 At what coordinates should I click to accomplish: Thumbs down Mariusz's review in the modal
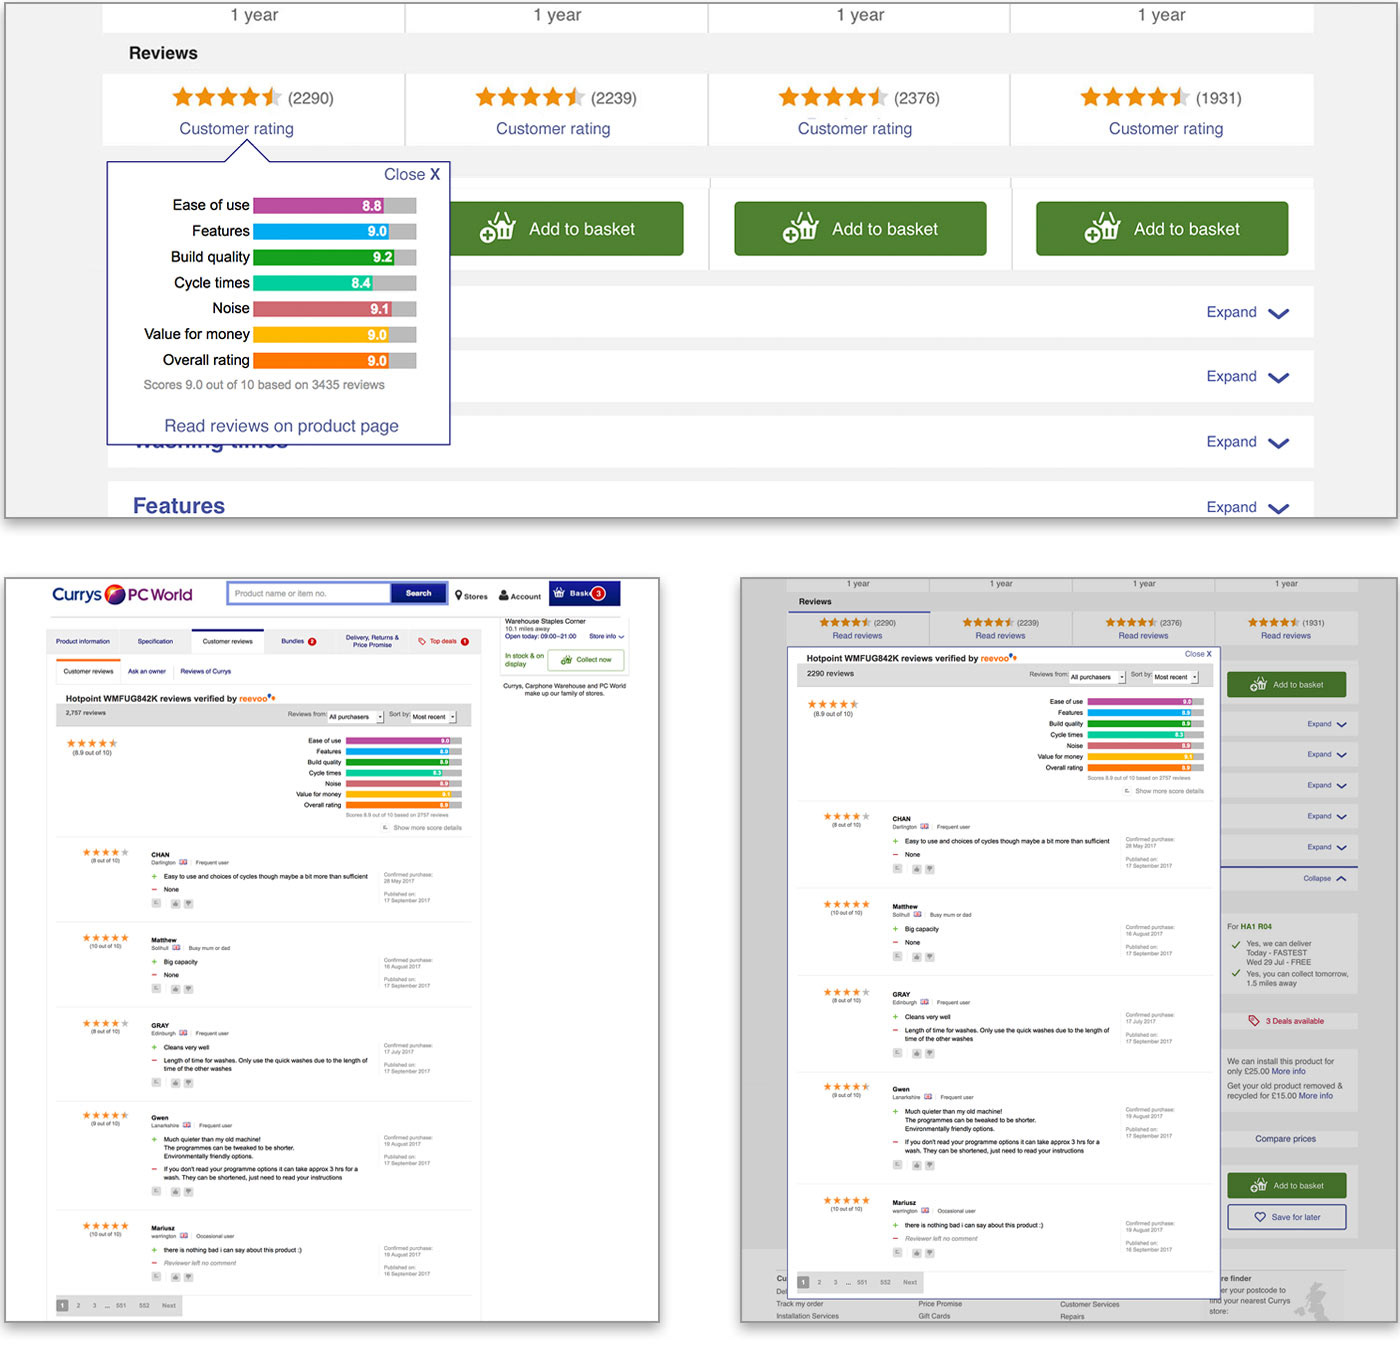point(929,1252)
